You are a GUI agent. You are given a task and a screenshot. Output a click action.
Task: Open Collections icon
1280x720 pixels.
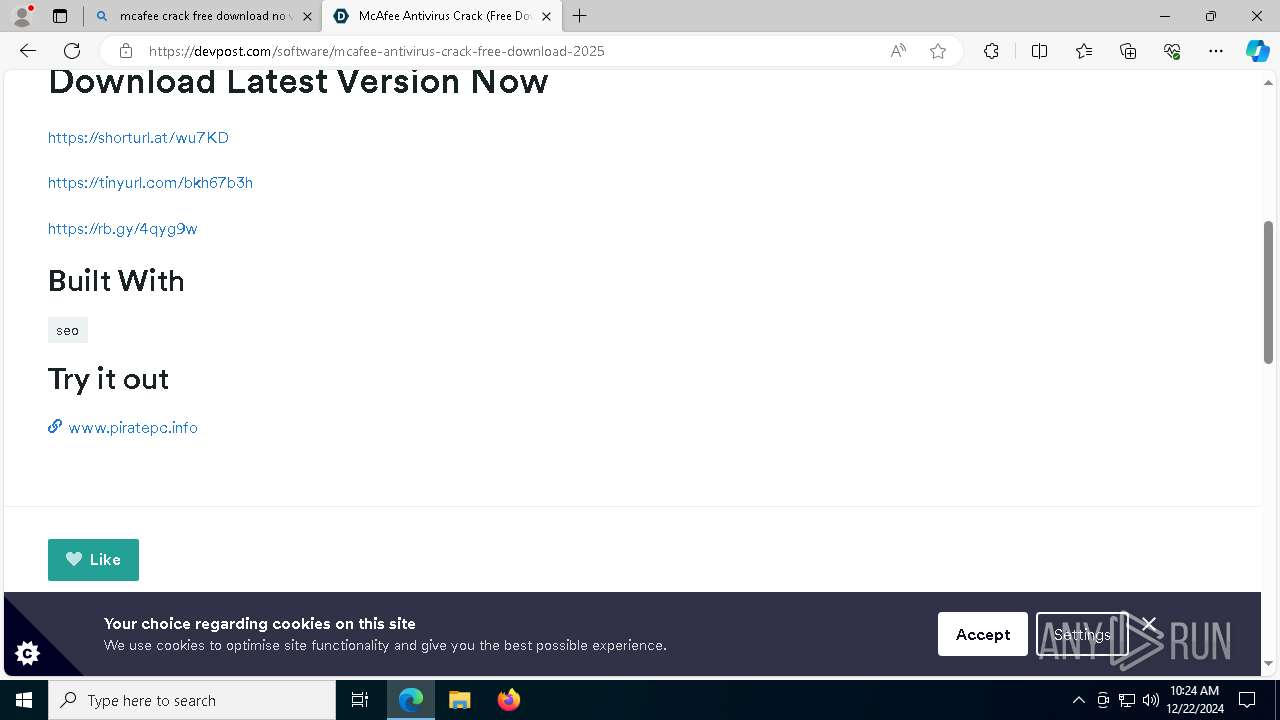tap(1128, 51)
